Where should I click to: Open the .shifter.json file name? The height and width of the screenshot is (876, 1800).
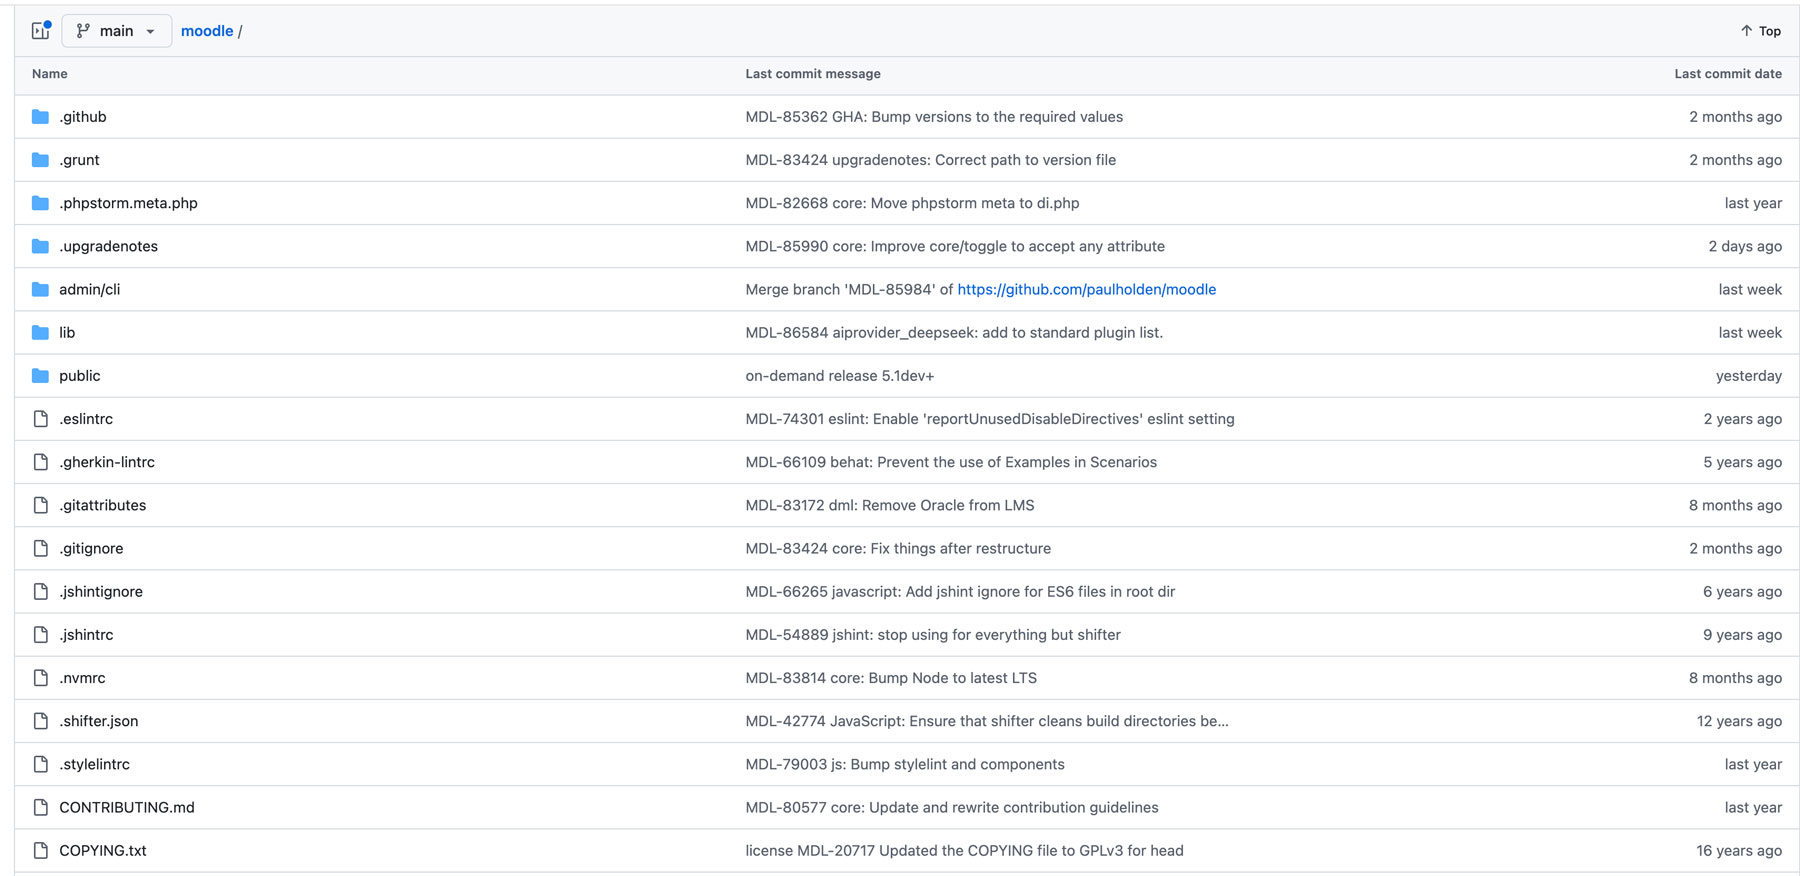point(99,721)
